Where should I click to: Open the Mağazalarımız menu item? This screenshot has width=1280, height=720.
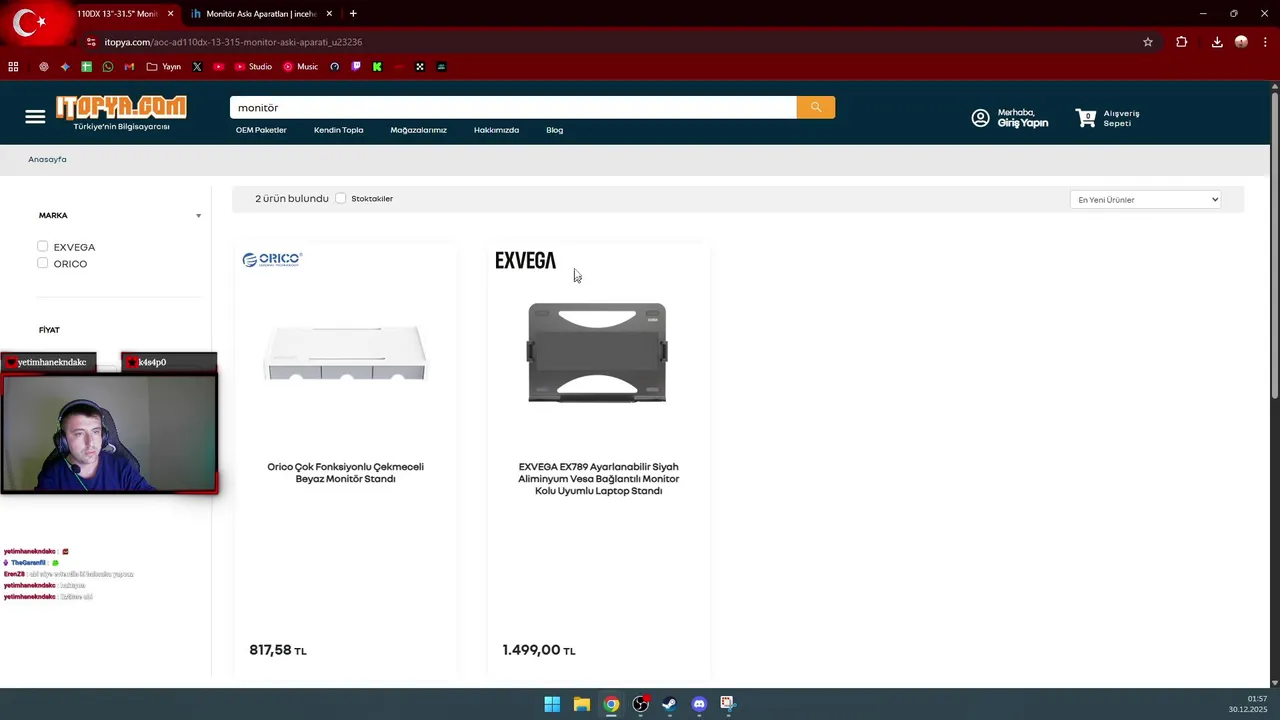tap(418, 130)
